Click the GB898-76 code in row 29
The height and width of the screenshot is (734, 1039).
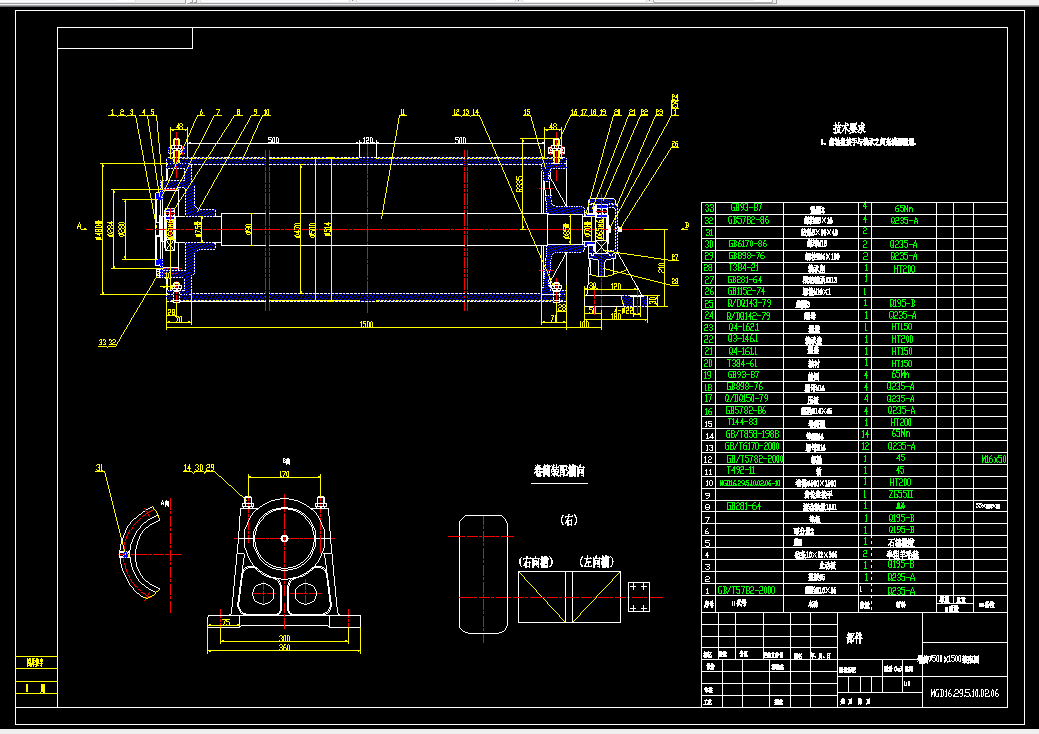point(746,256)
